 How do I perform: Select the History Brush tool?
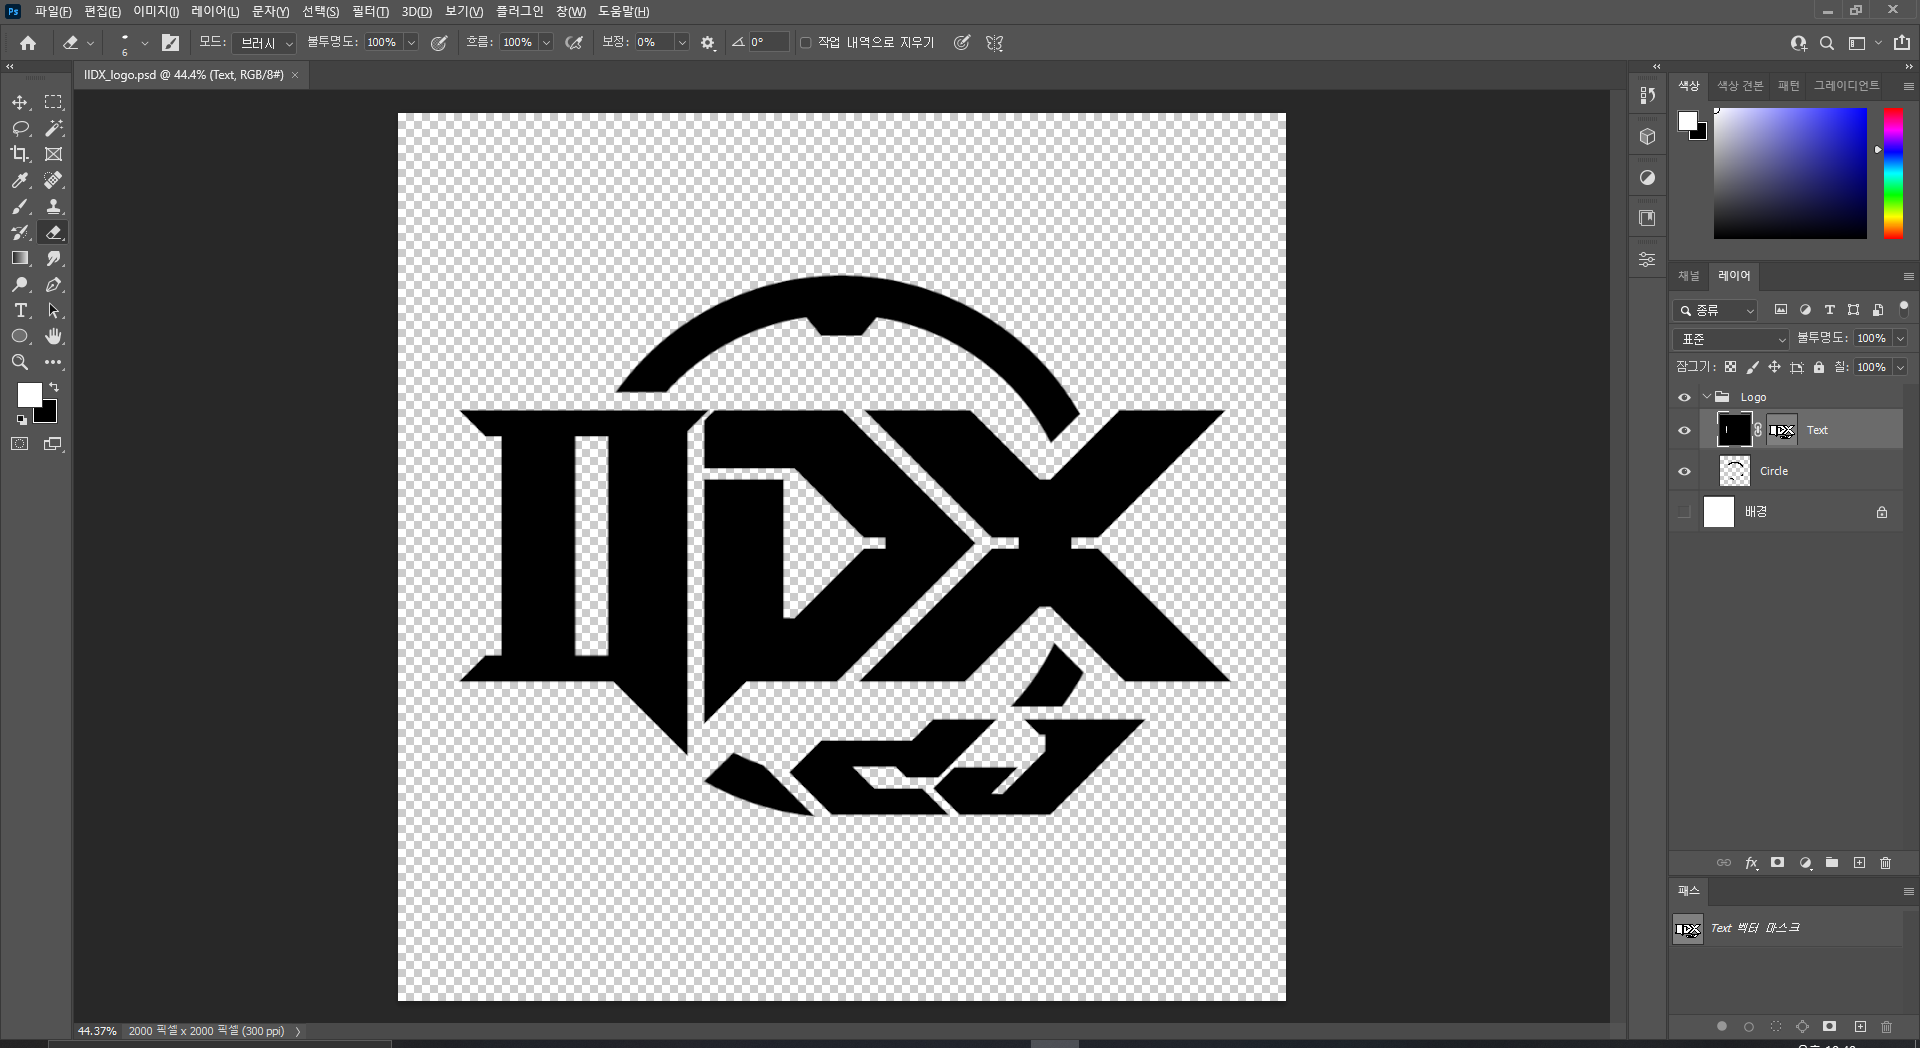(20, 232)
